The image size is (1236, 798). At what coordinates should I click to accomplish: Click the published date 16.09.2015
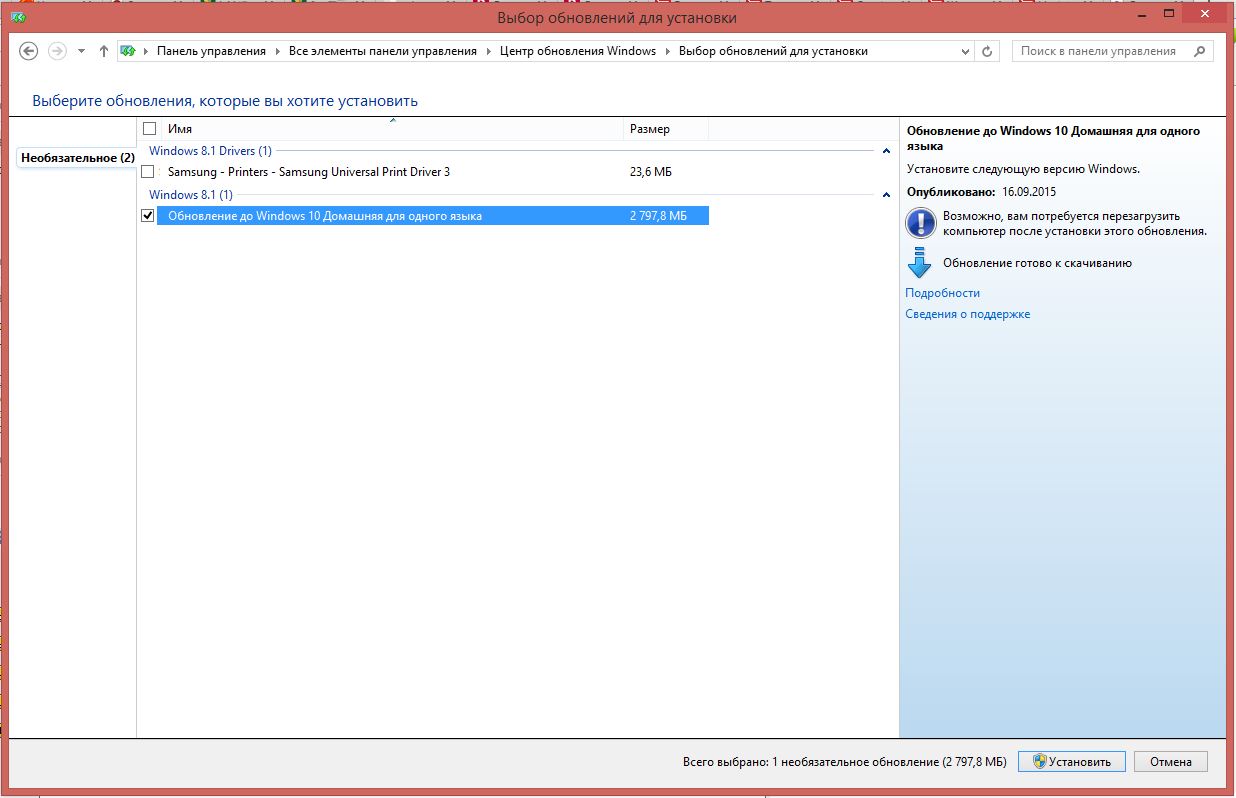click(1029, 191)
